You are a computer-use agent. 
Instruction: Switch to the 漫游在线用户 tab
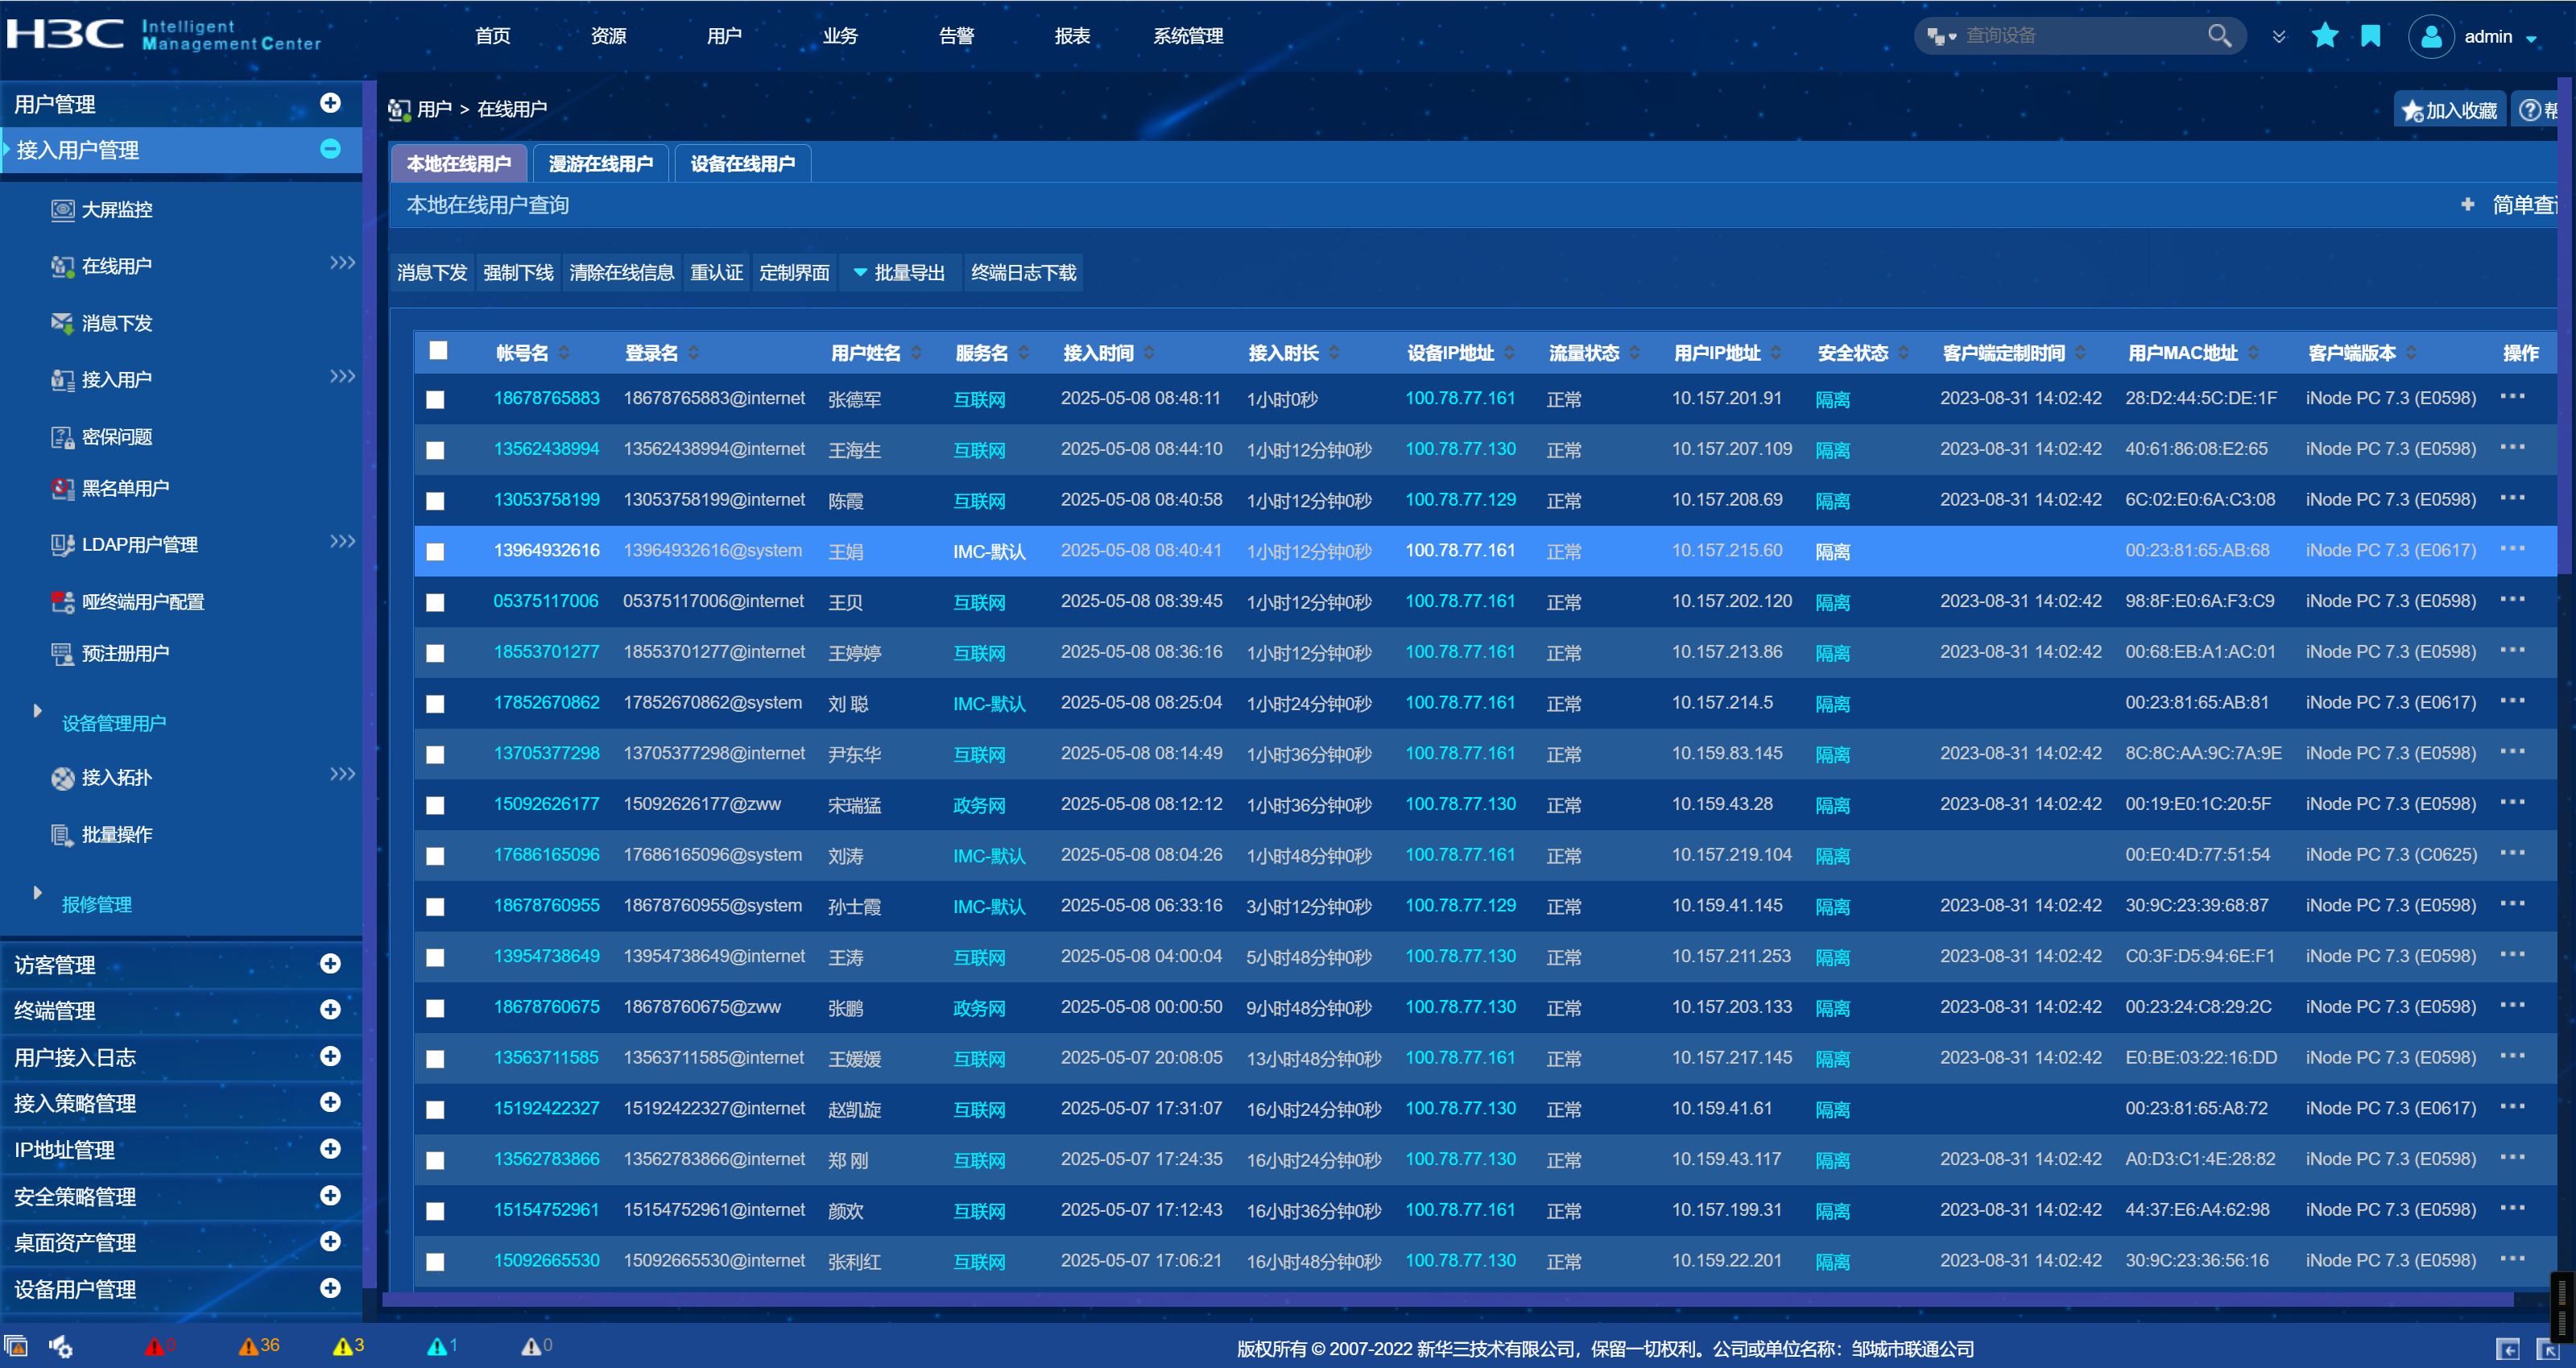600,164
